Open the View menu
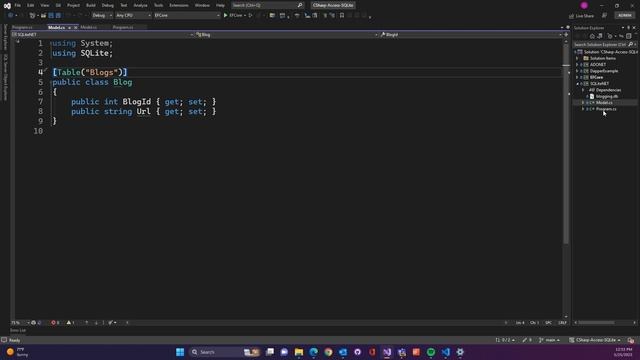Viewport: 640px width, 360px height. coord(44,5)
